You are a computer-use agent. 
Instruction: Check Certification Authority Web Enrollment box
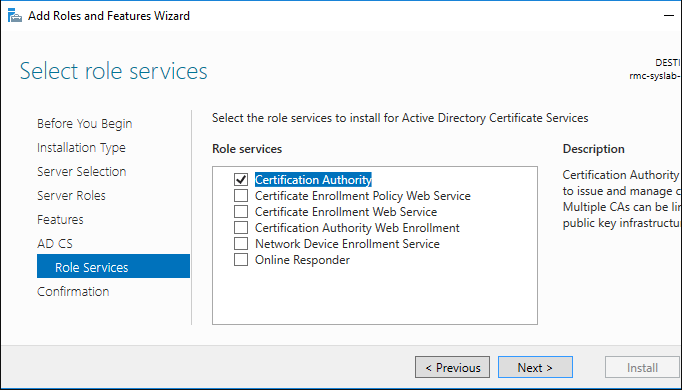pos(241,228)
